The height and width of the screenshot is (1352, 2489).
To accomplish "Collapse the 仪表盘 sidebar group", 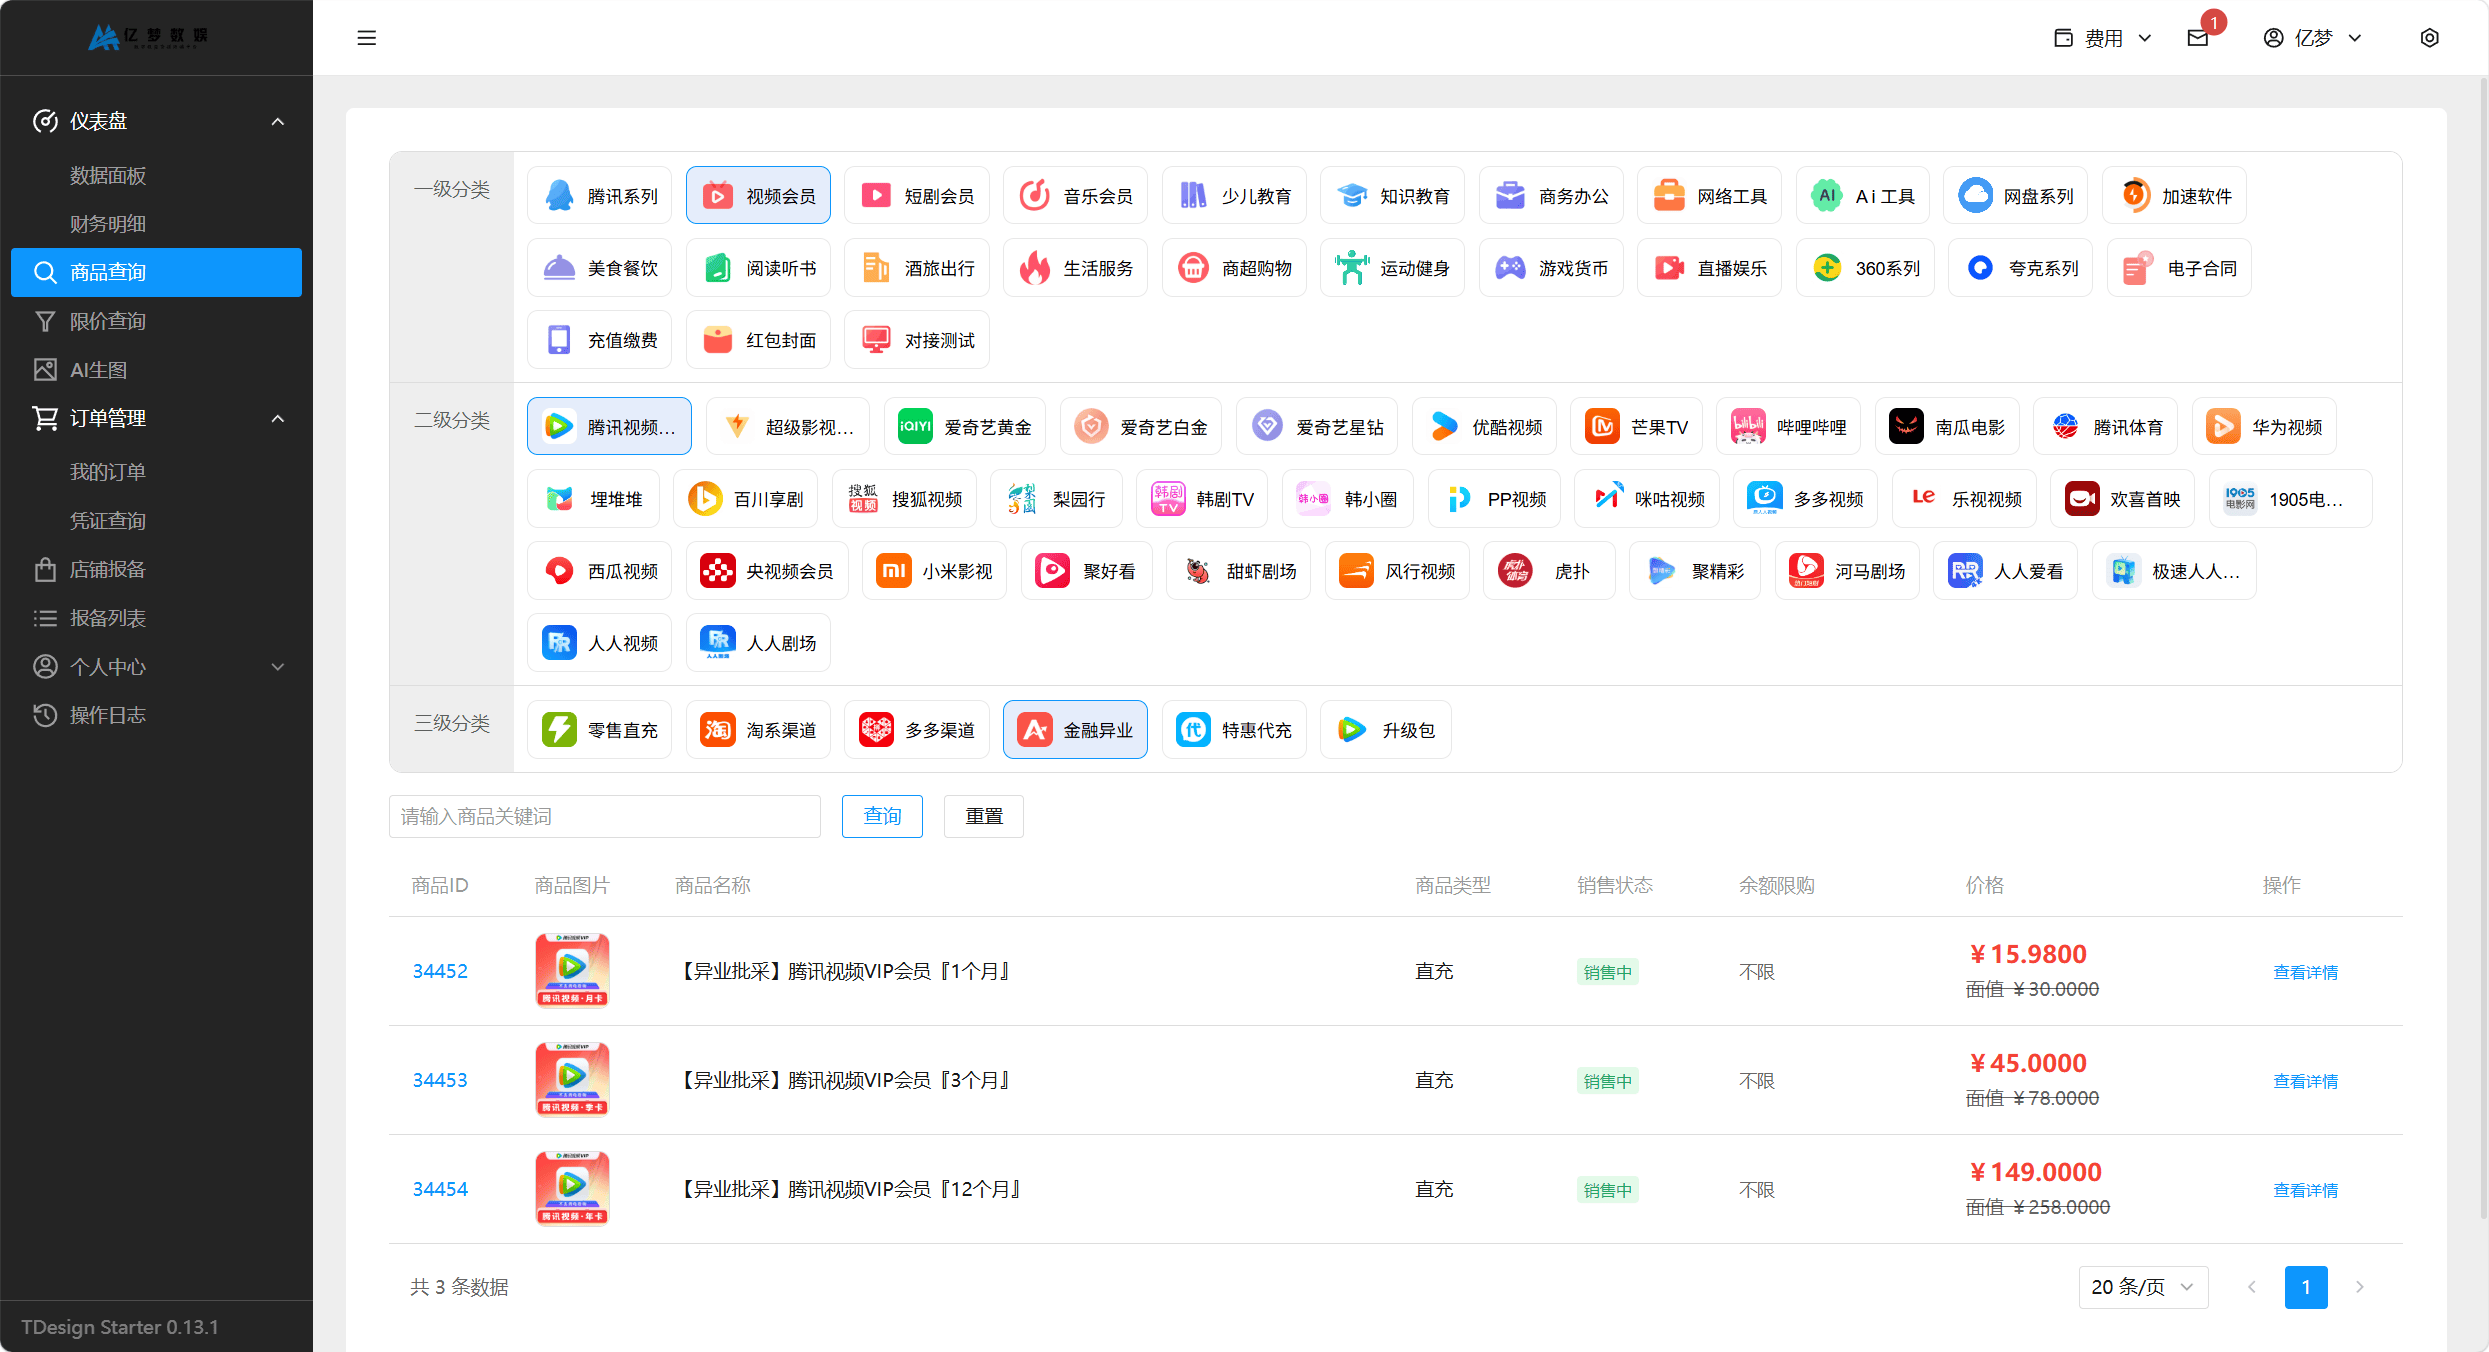I will click(x=157, y=121).
